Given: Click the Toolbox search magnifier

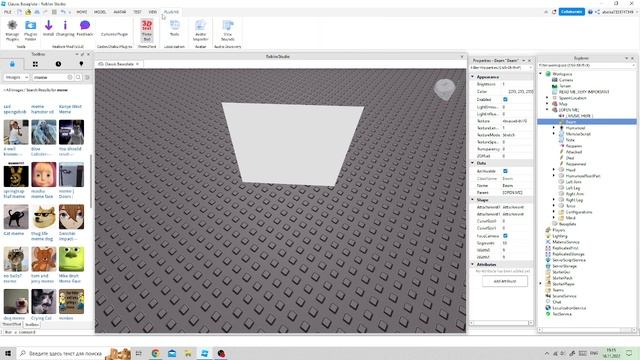Looking at the screenshot, I should coord(78,77).
